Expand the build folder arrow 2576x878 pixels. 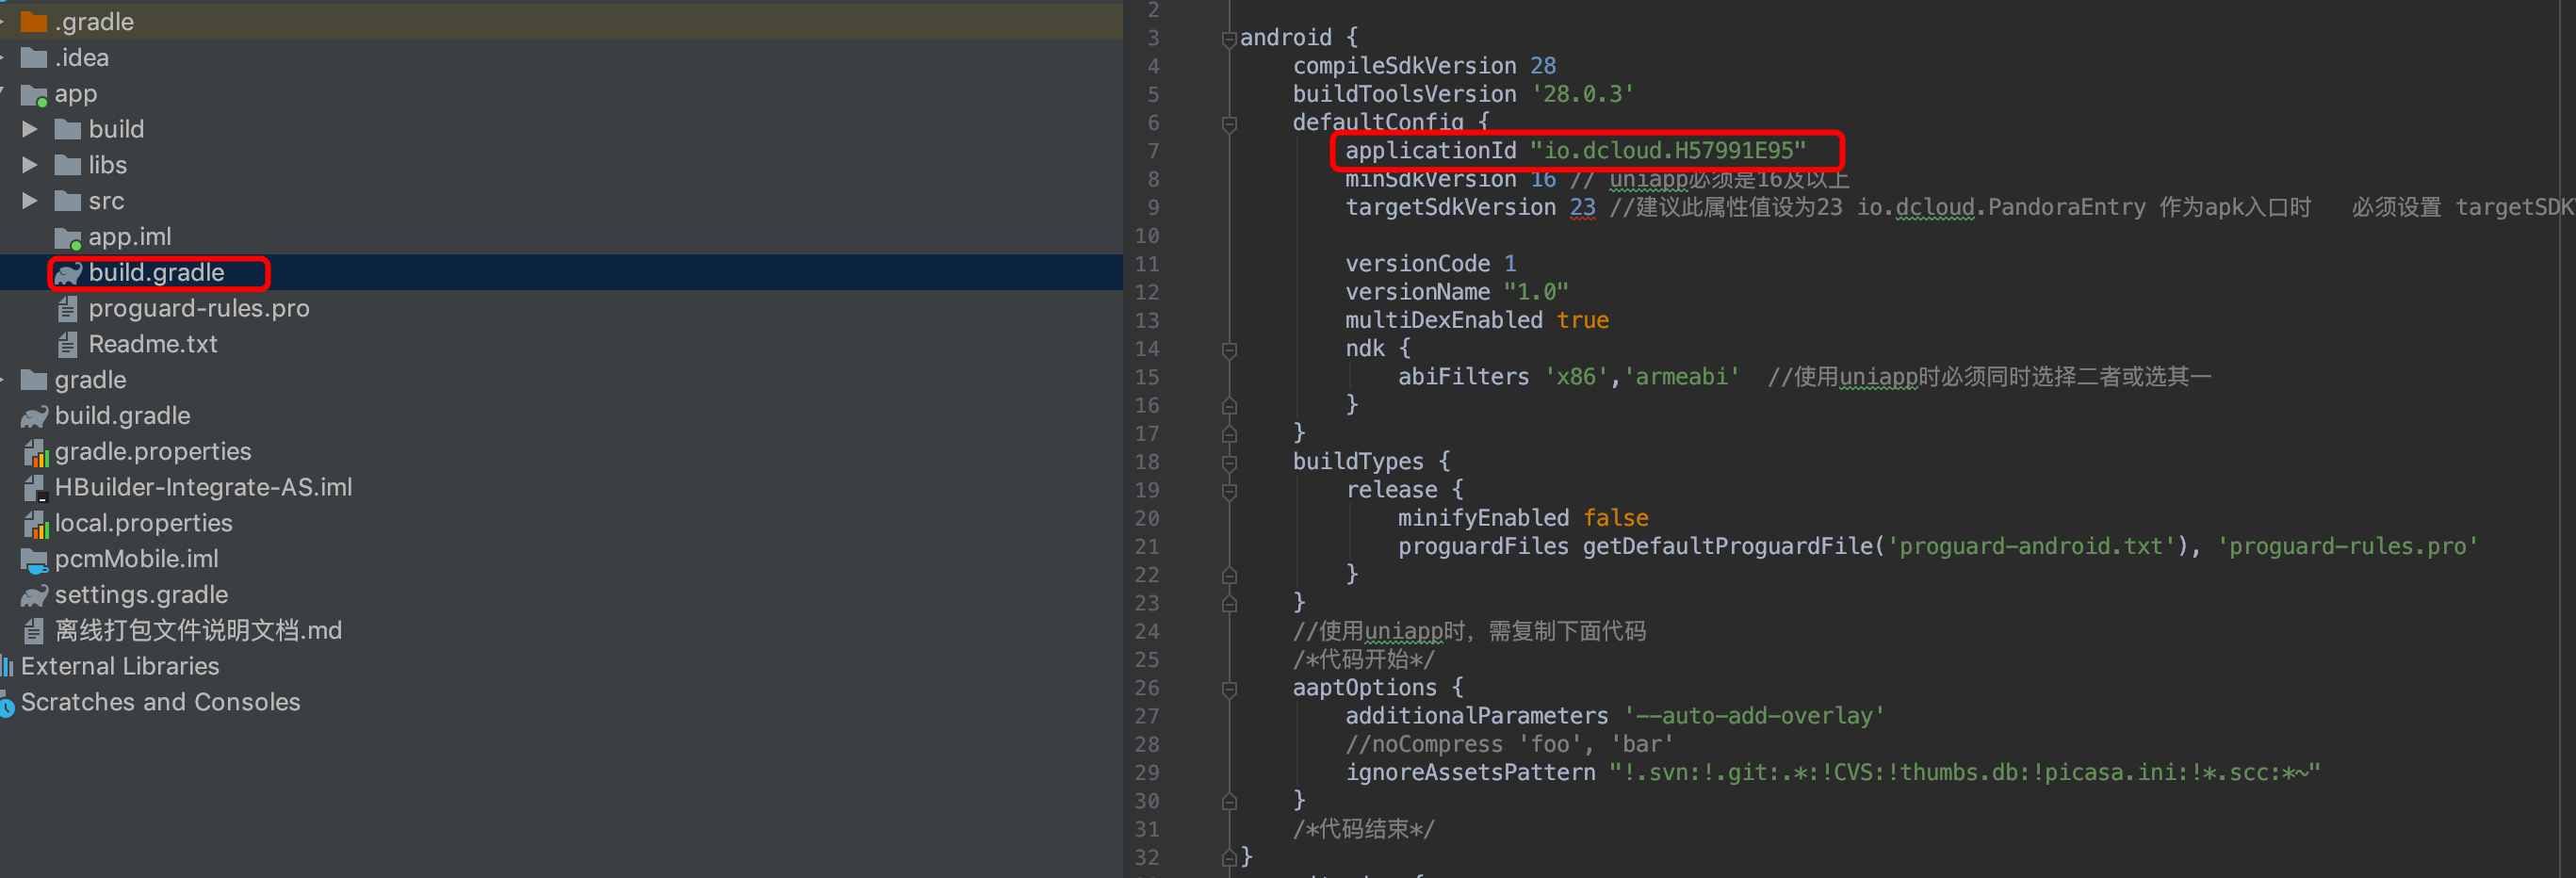click(30, 129)
